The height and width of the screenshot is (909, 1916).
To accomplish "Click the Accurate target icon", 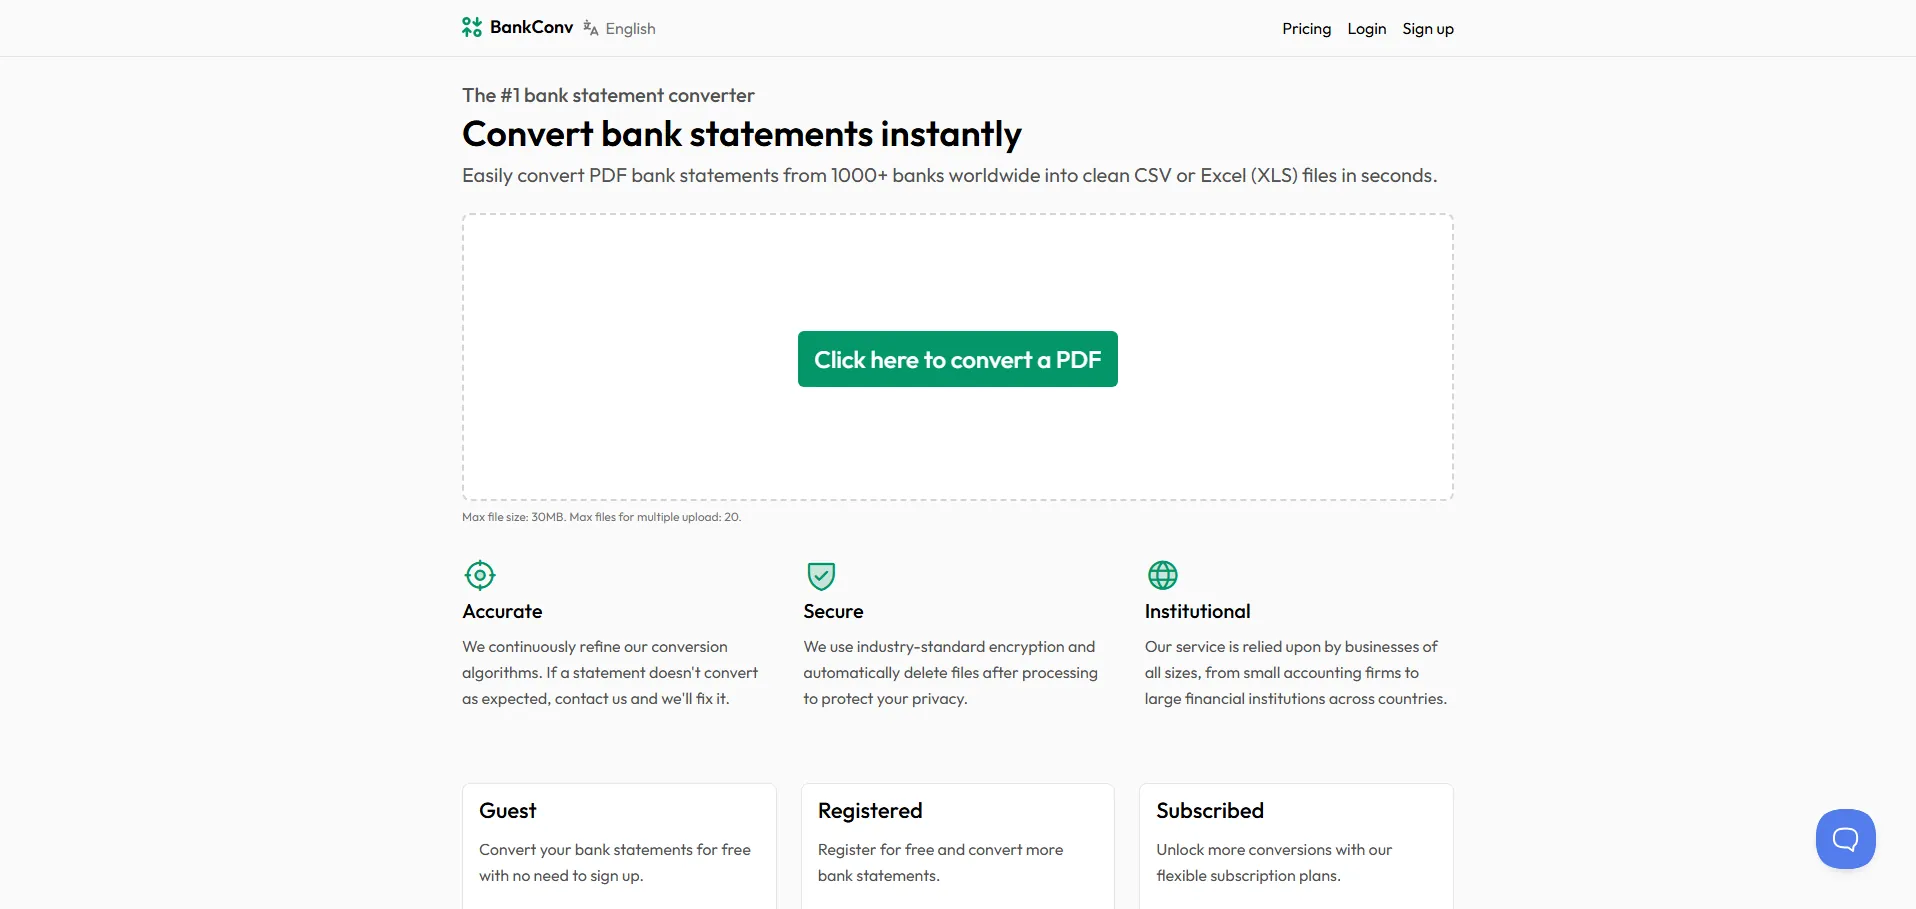I will click(480, 575).
